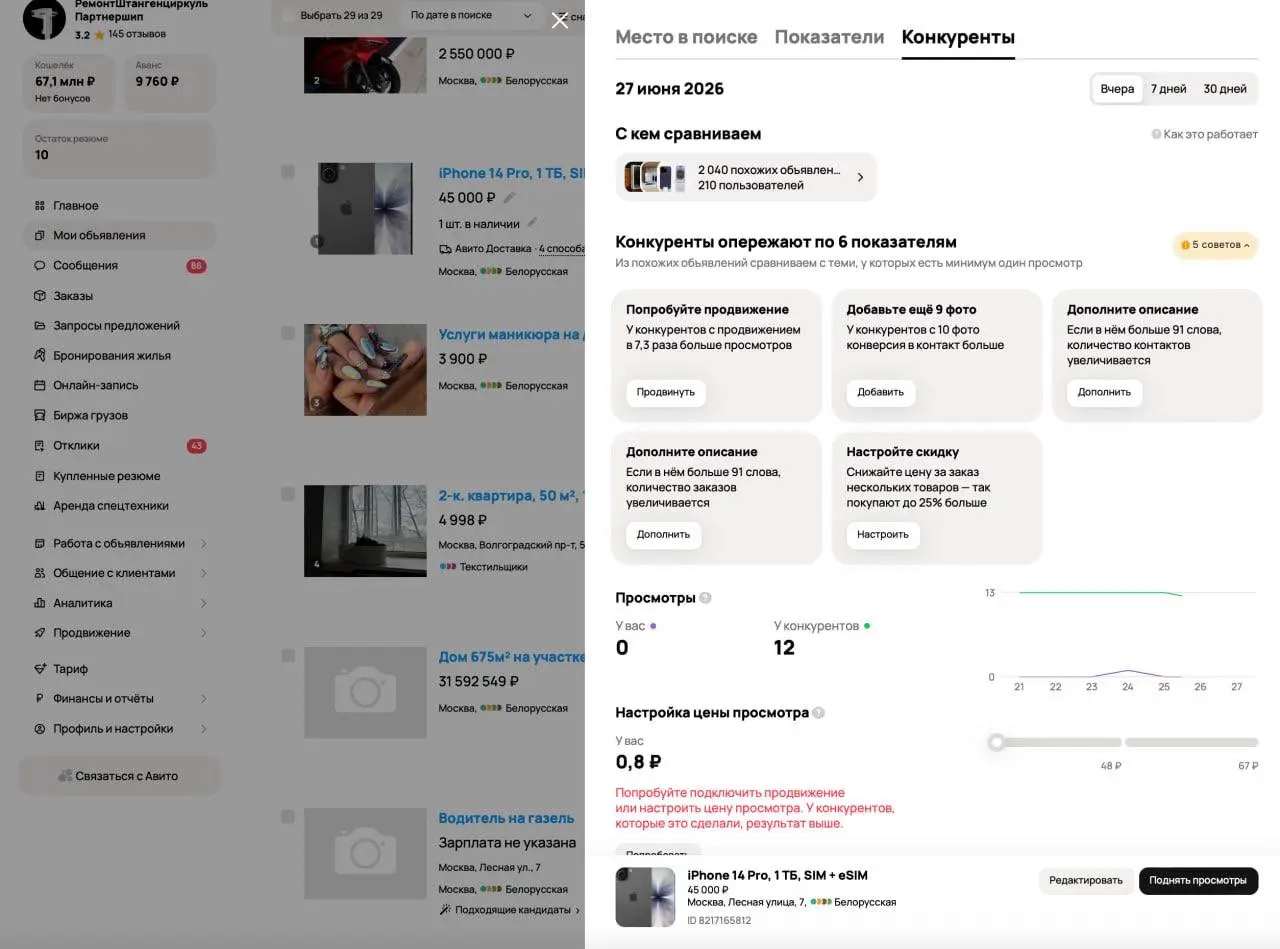Image resolution: width=1280 pixels, height=949 pixels.
Task: Open the Подходящие кандидаты link
Action: pos(510,910)
